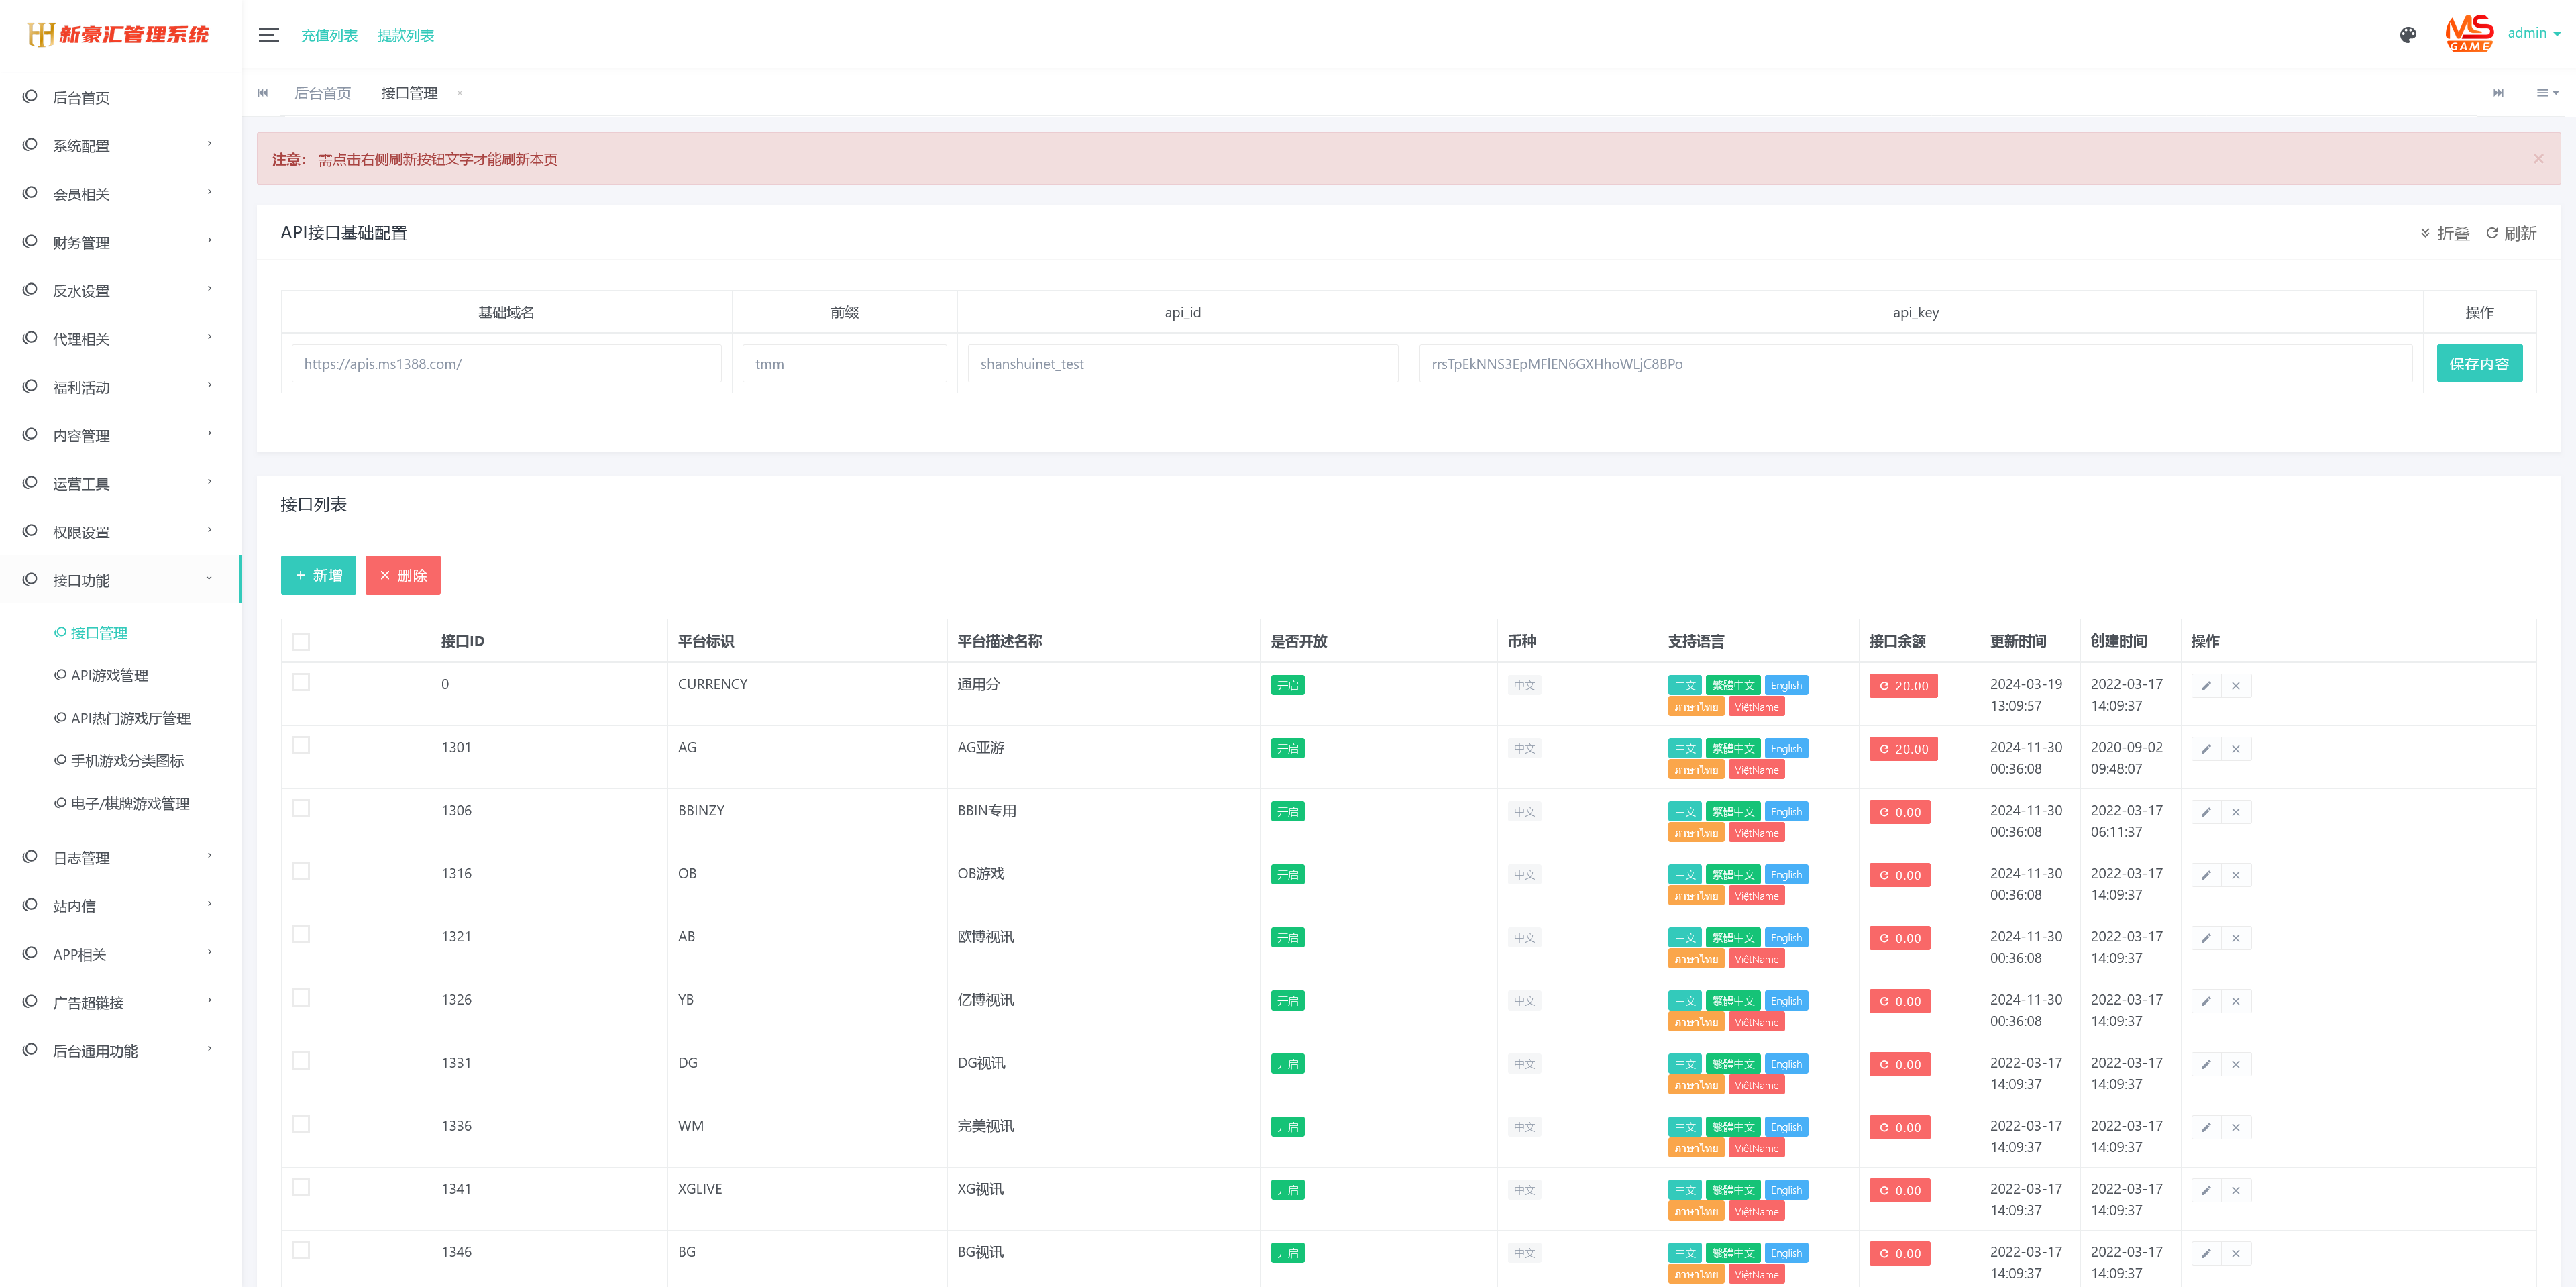Switch to the 后台首页 tab
2576x1287 pixels.
click(x=322, y=93)
